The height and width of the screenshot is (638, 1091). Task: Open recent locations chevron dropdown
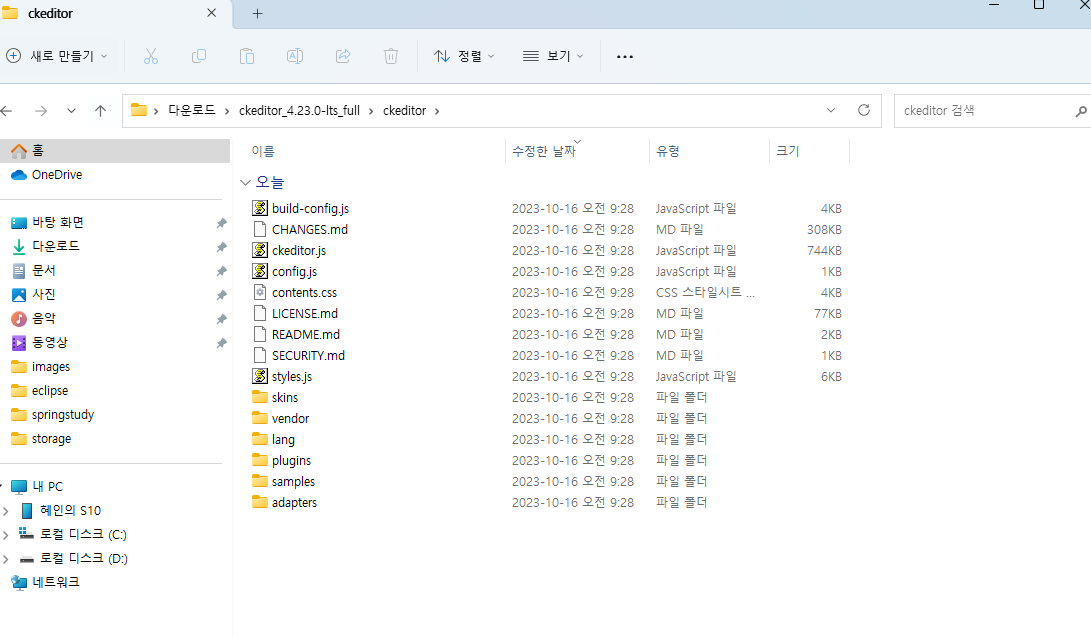71,111
